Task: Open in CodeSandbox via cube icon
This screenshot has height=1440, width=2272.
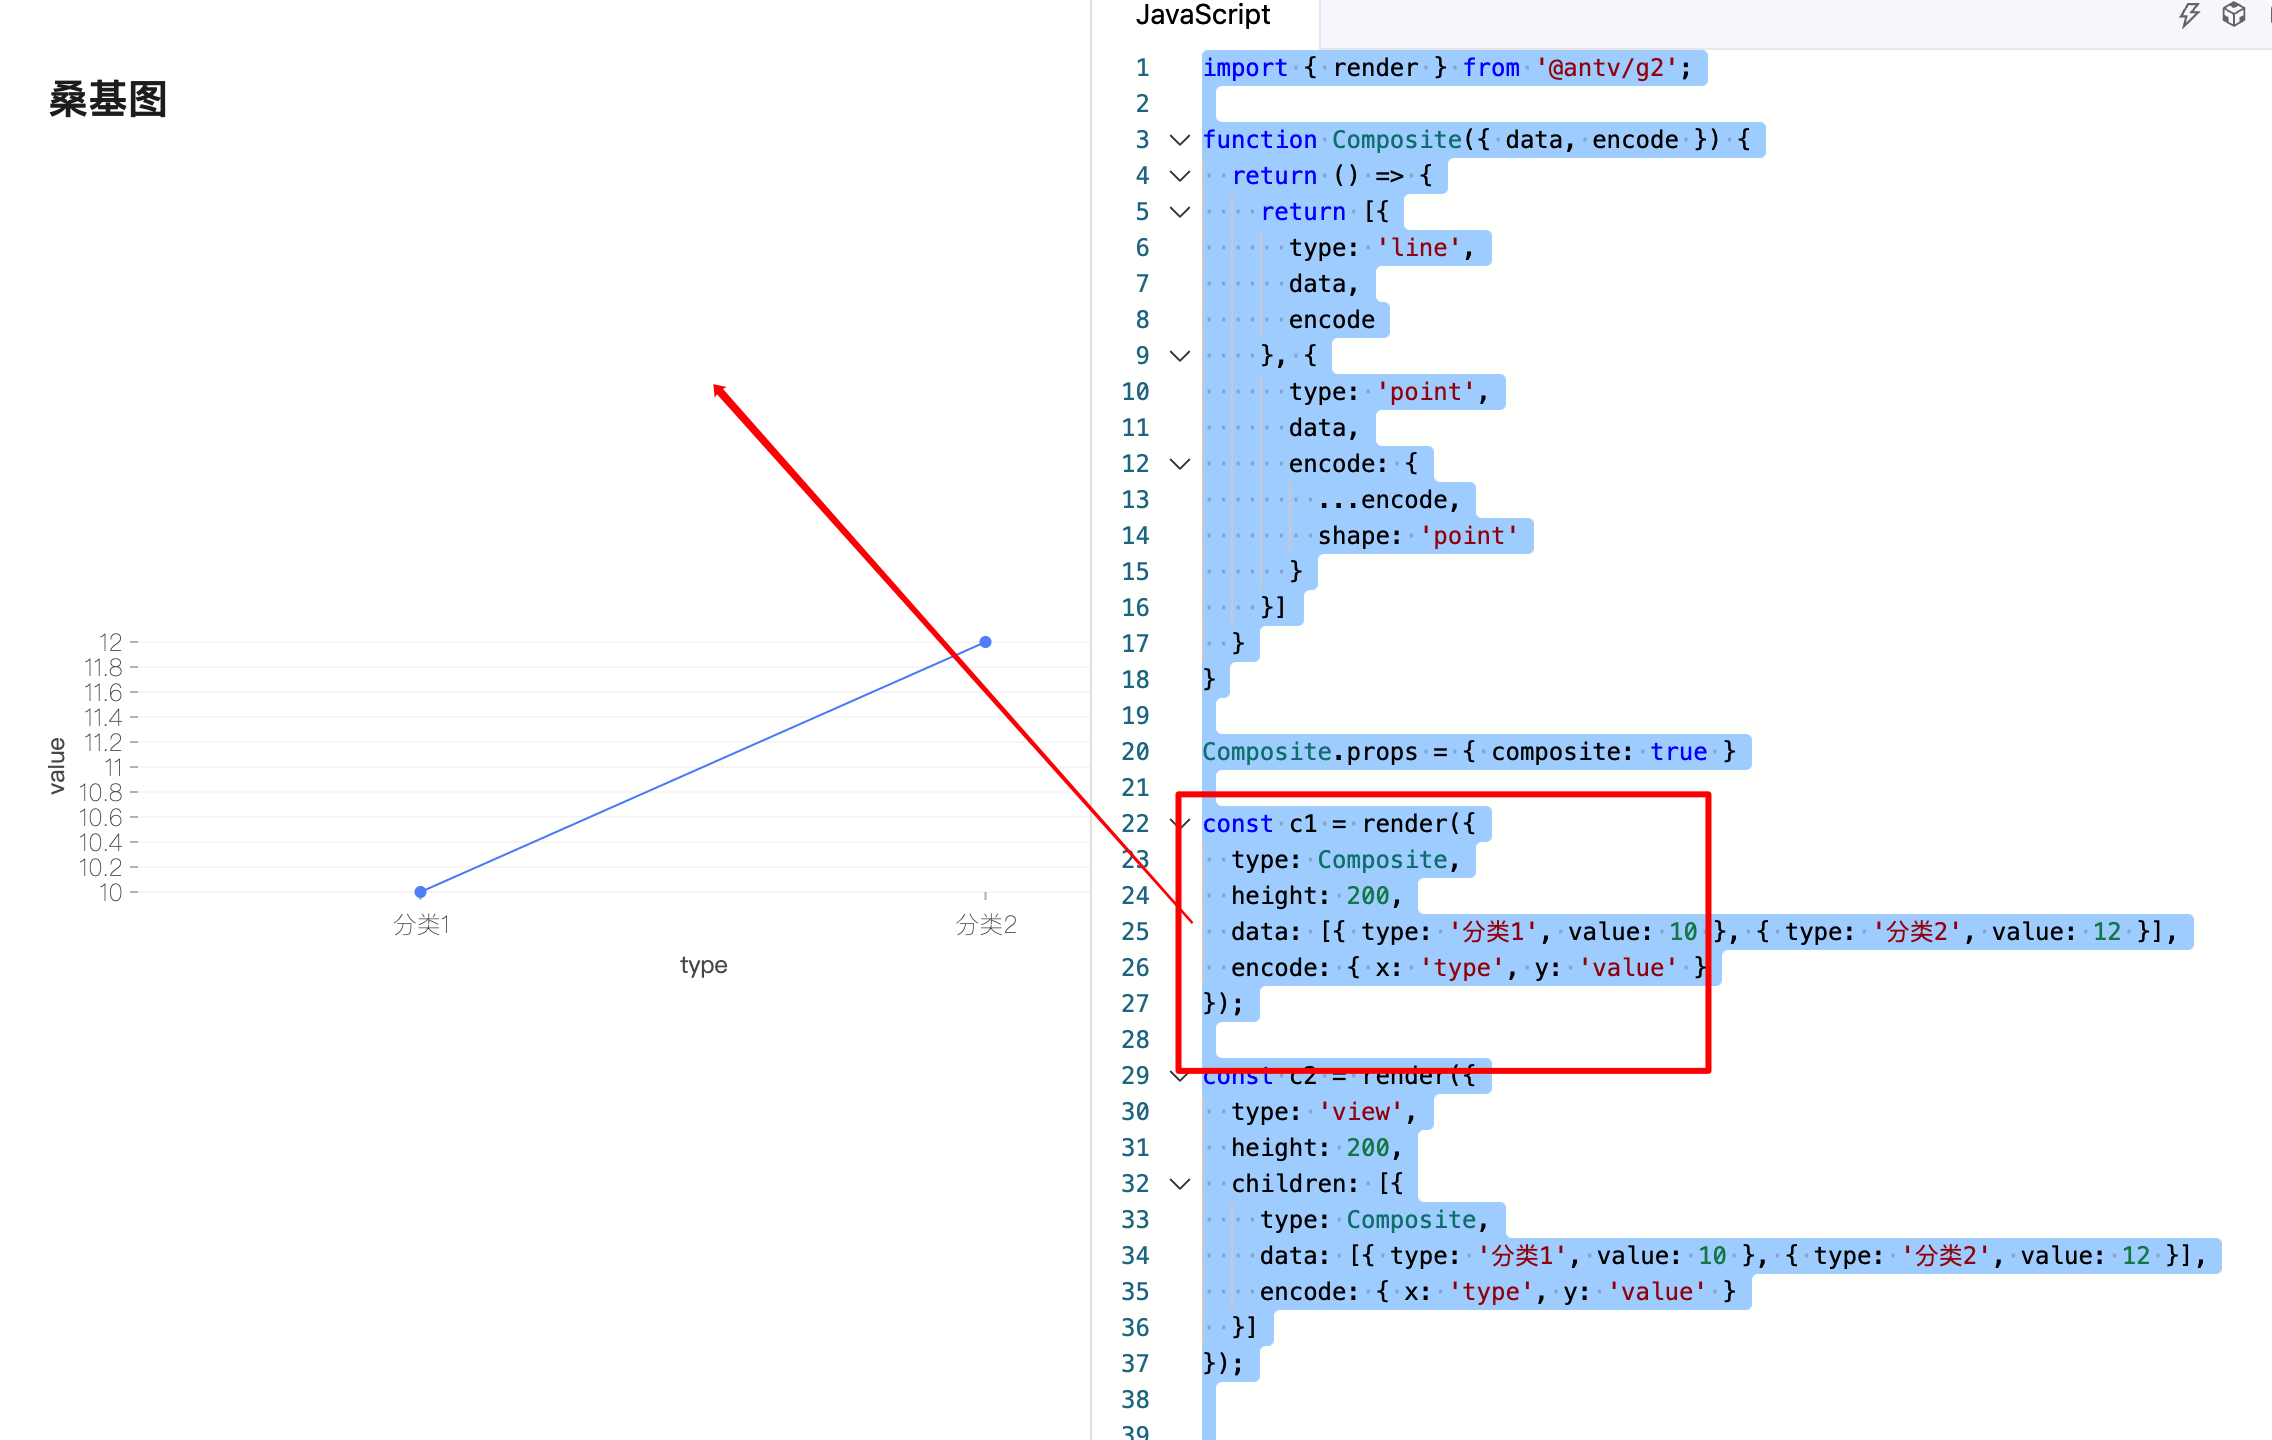Action: tap(2234, 15)
